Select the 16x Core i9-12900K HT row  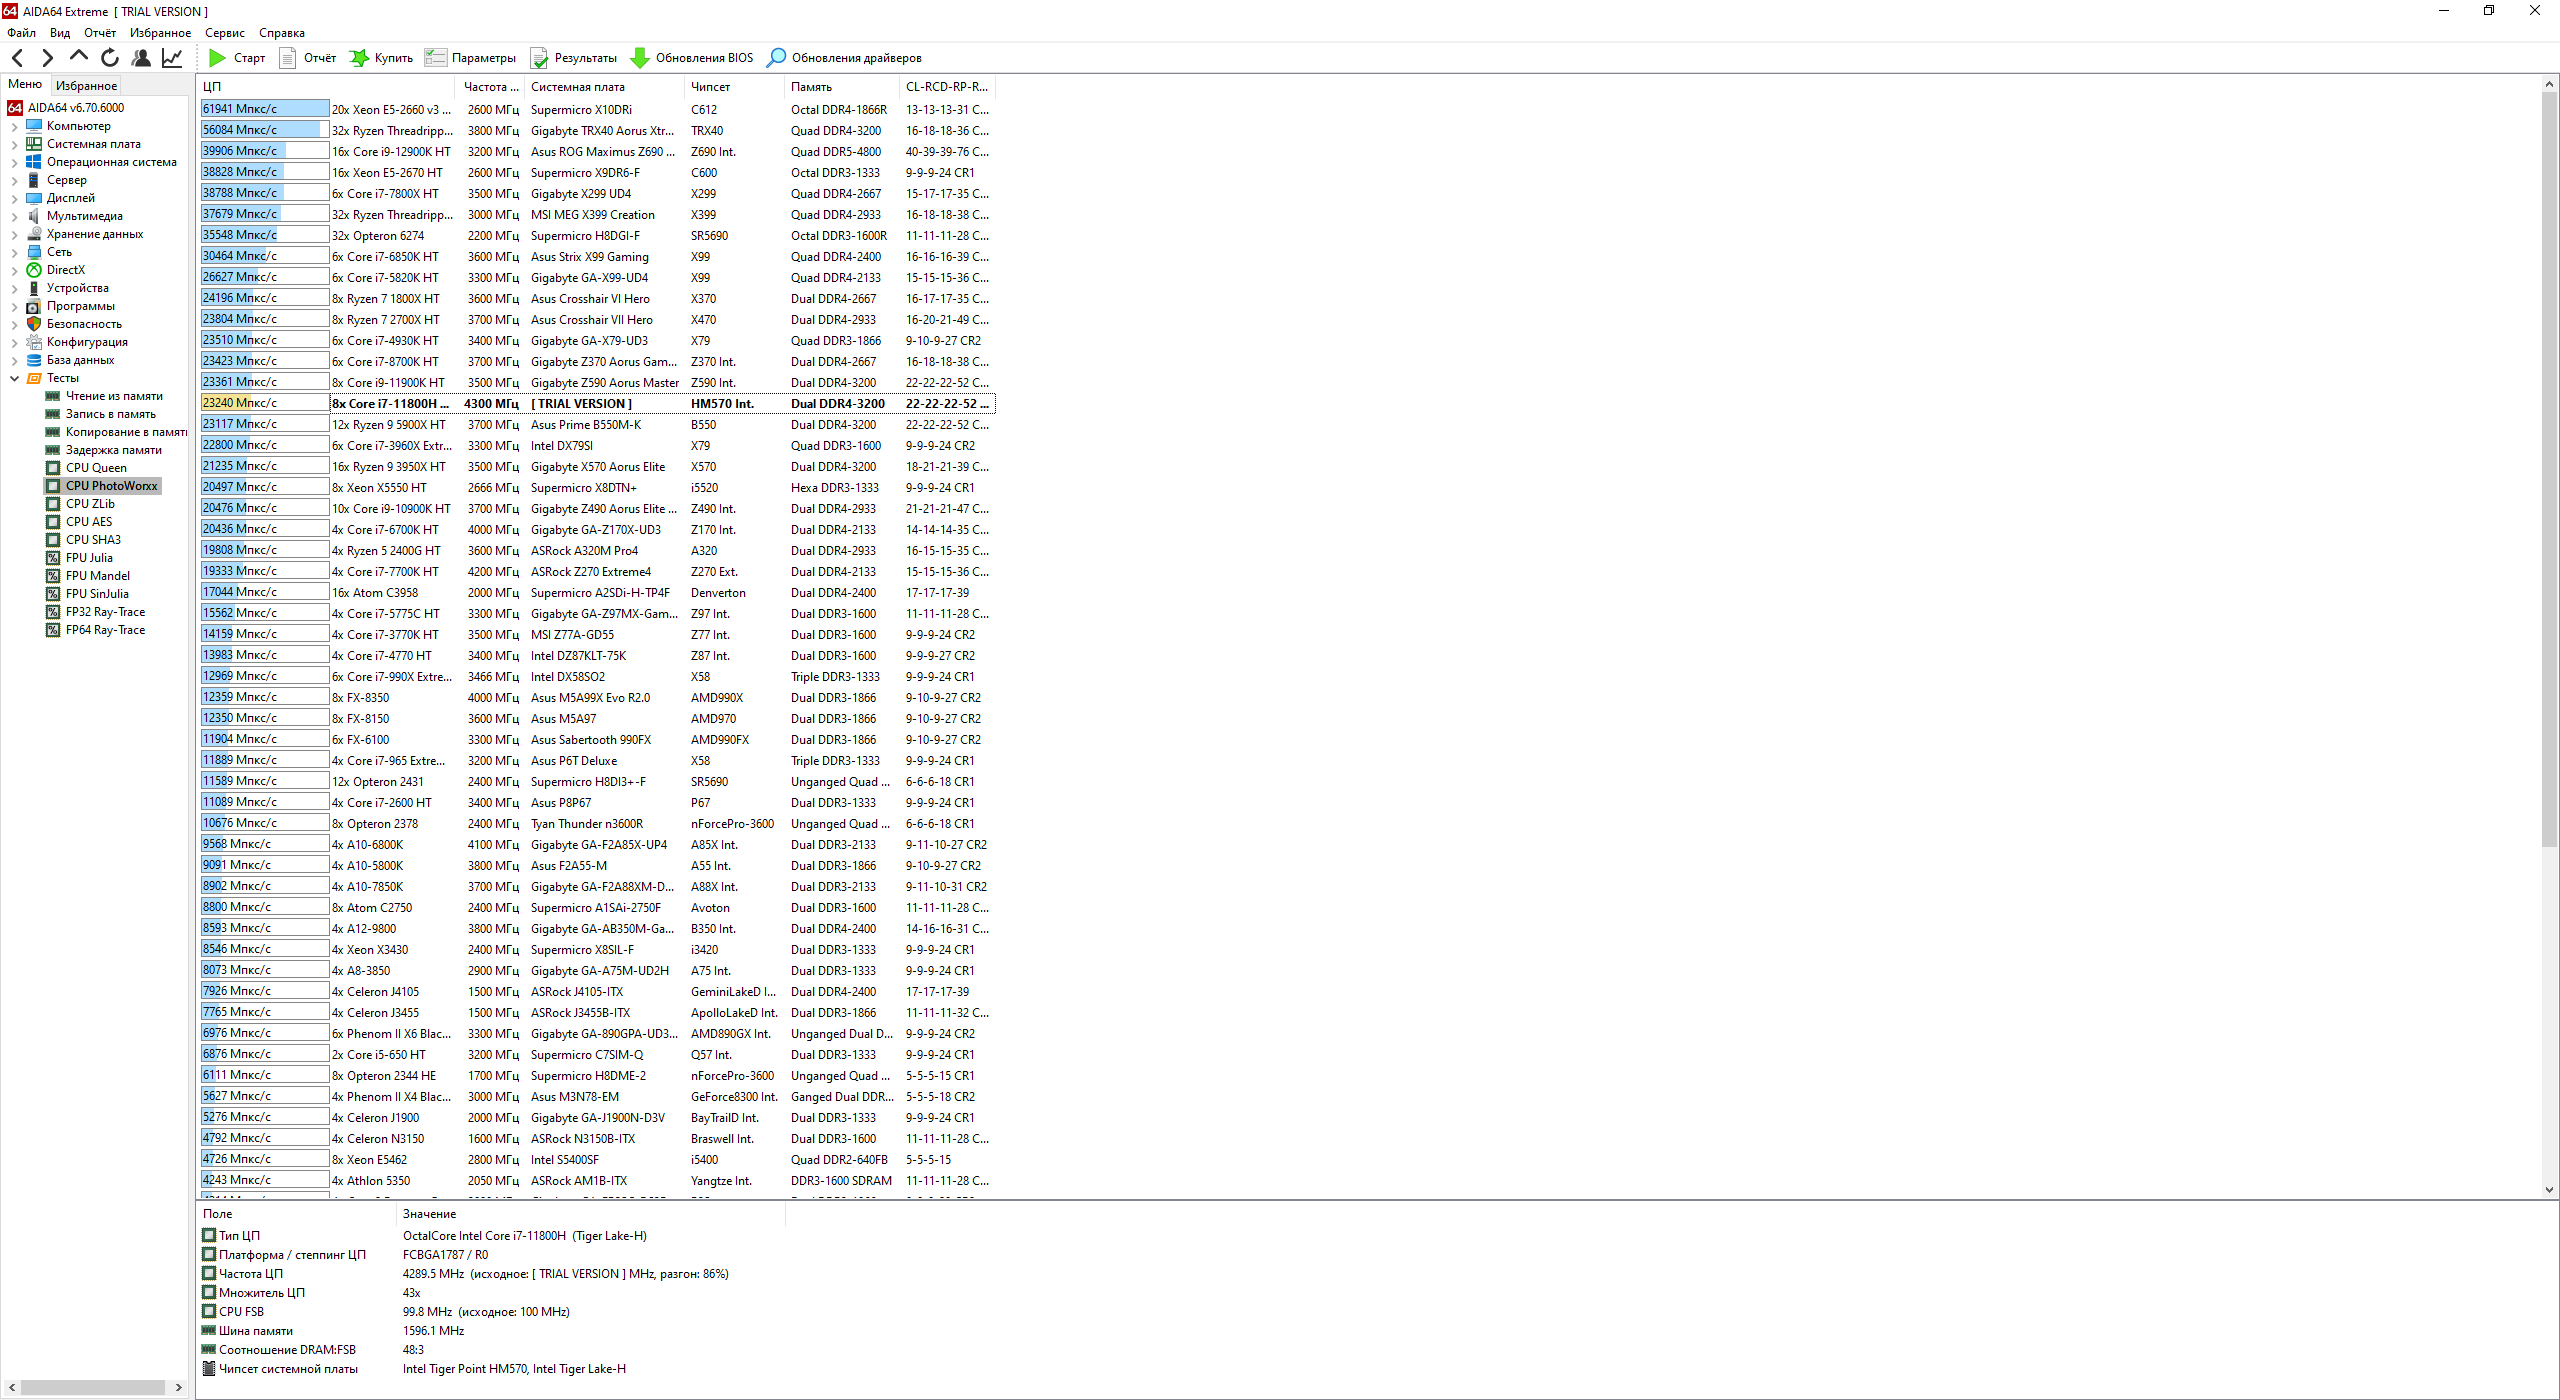(597, 152)
